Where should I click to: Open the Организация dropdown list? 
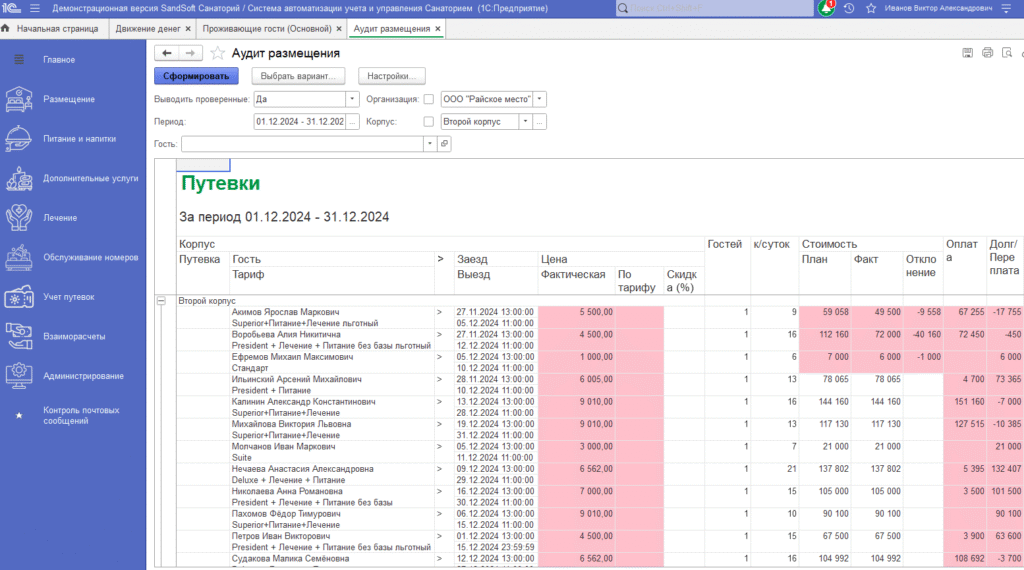[540, 99]
